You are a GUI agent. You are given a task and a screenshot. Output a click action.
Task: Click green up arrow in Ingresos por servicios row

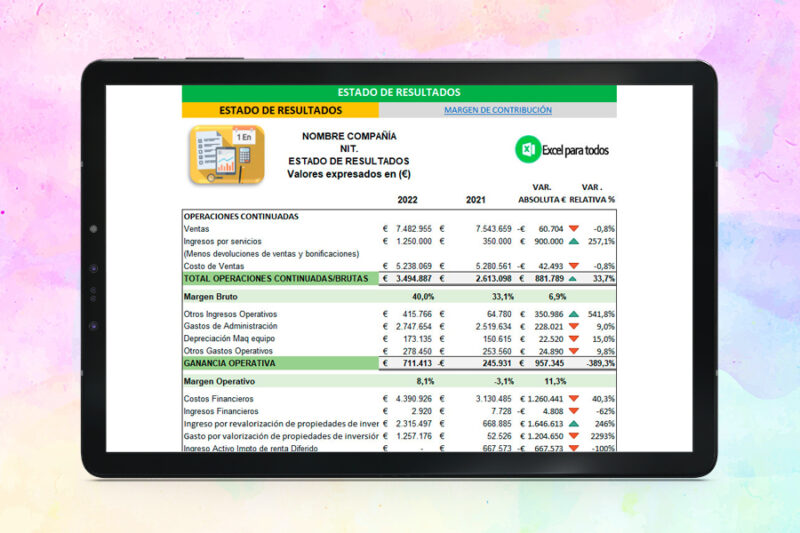point(574,241)
